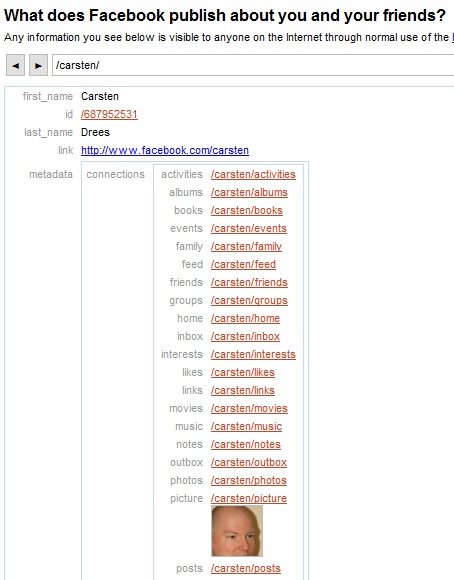
Task: Select the /carsten/movies link
Action: [x=249, y=408]
